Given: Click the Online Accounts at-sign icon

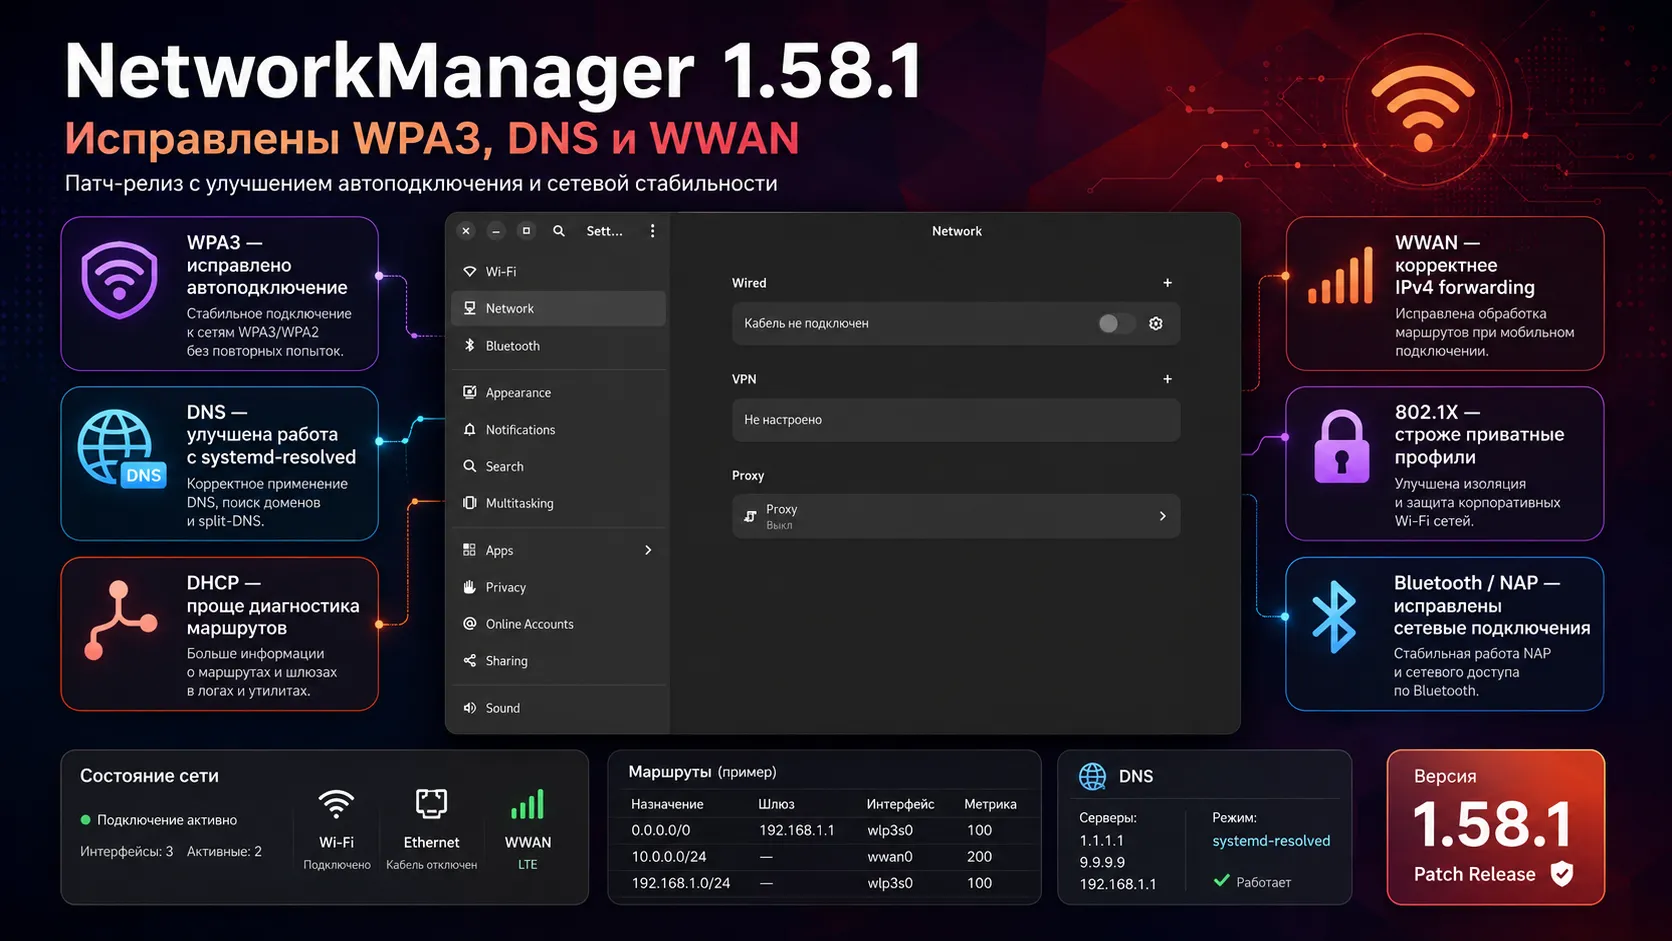Looking at the screenshot, I should 470,624.
